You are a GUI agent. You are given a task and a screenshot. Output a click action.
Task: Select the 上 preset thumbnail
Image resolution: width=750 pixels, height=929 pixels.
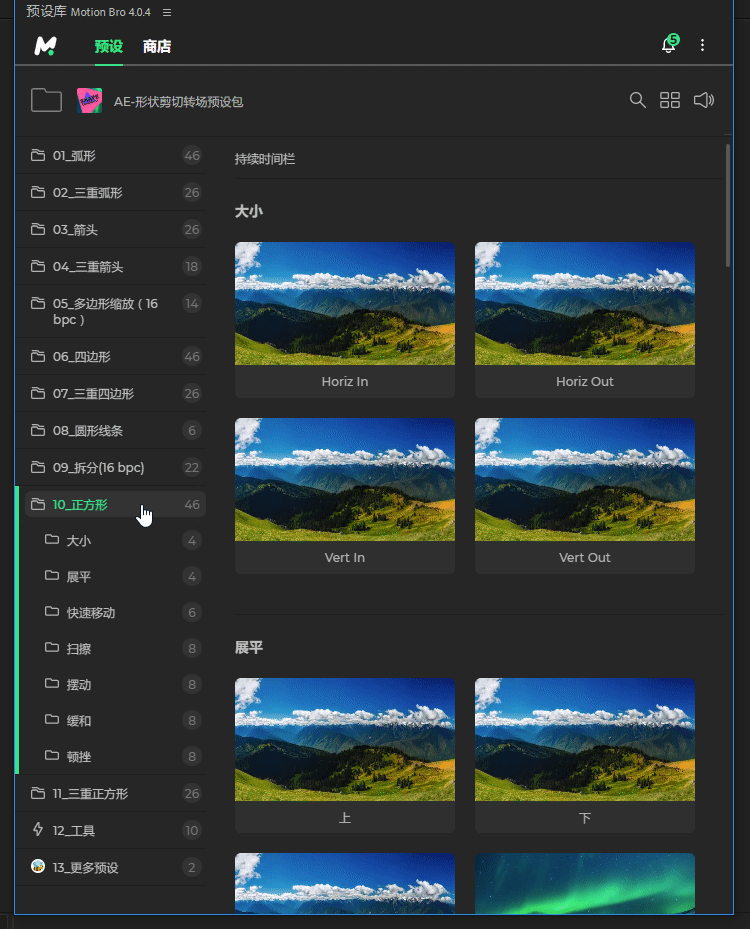345,739
